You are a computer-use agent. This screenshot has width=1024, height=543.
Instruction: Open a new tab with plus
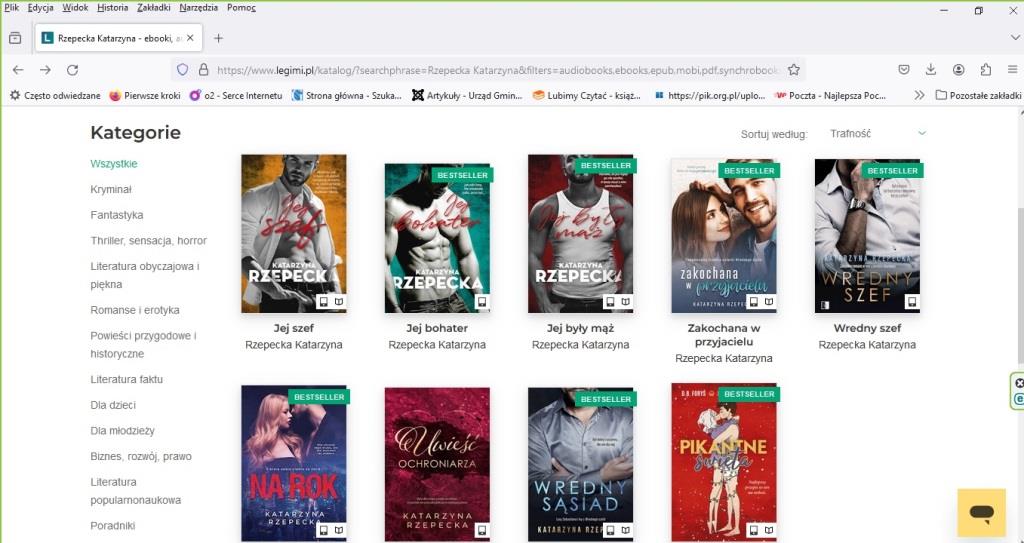(218, 38)
